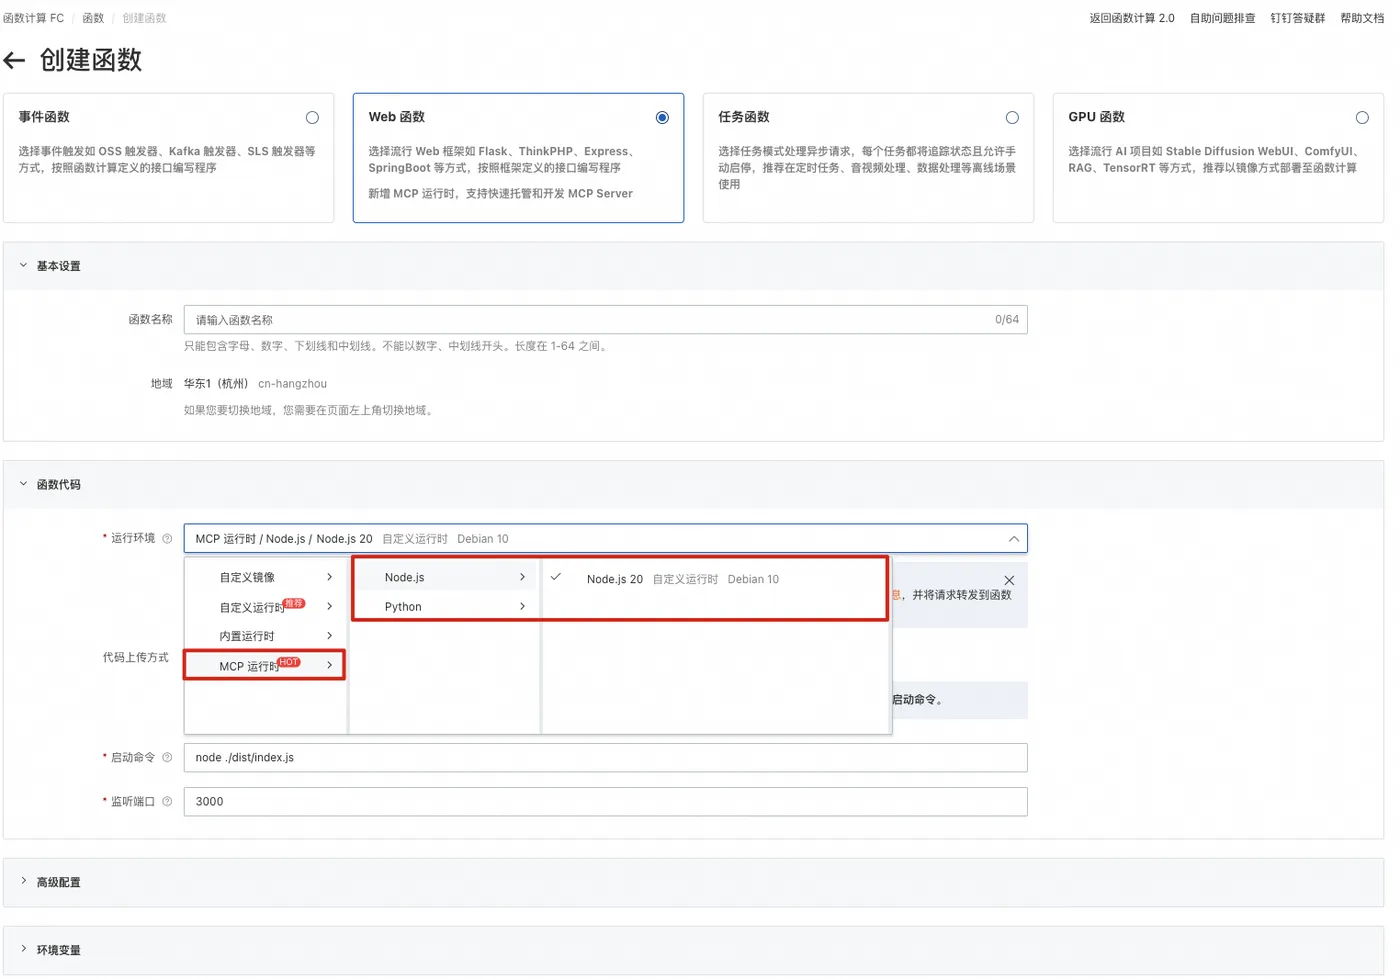Click the help icon next to 启动命令
This screenshot has height=979, width=1400.
click(167, 758)
